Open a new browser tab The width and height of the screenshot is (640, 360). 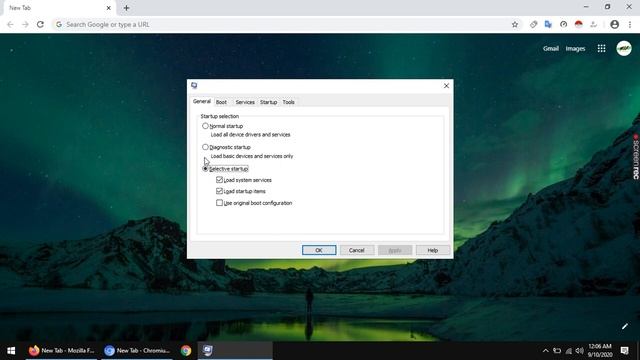pyautogui.click(x=127, y=8)
